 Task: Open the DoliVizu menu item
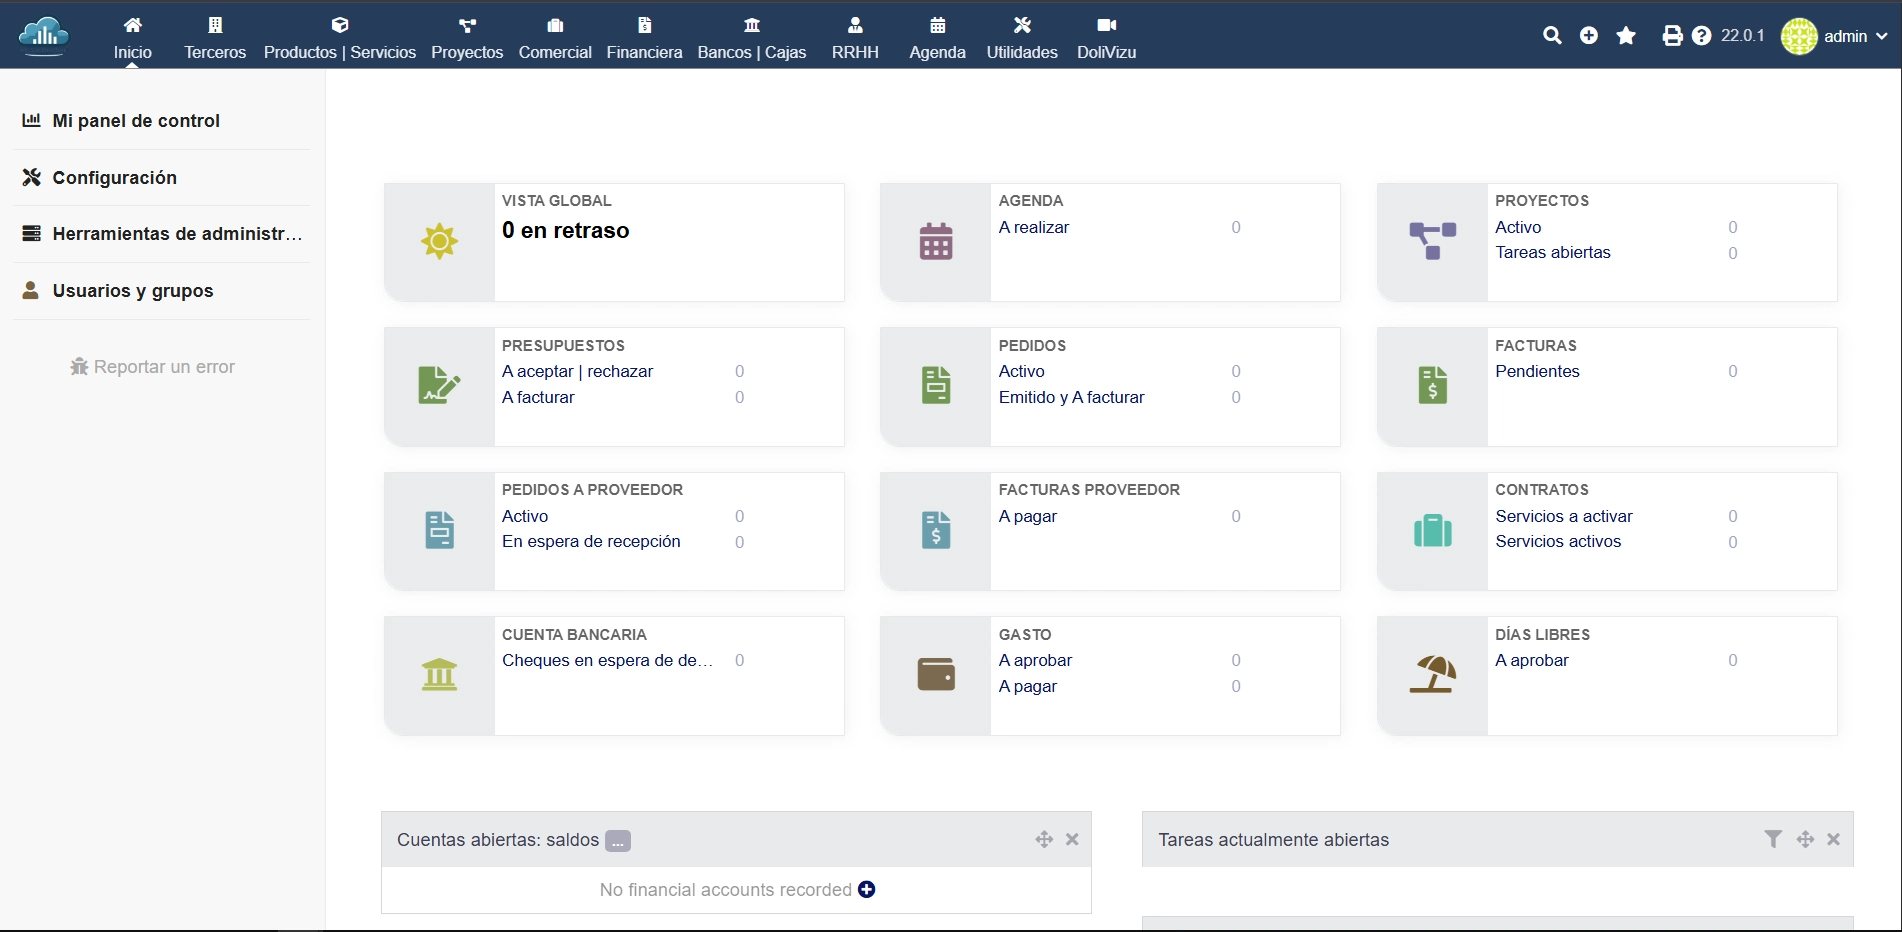tap(1106, 38)
